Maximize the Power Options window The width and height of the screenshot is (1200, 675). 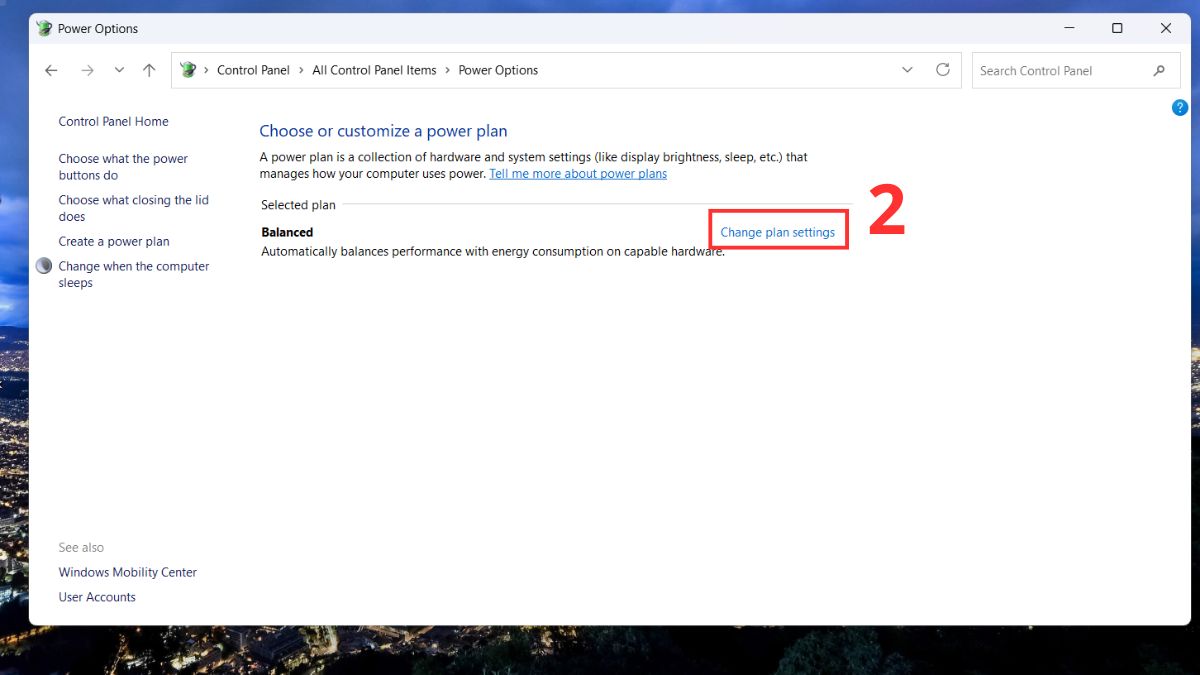tap(1117, 28)
